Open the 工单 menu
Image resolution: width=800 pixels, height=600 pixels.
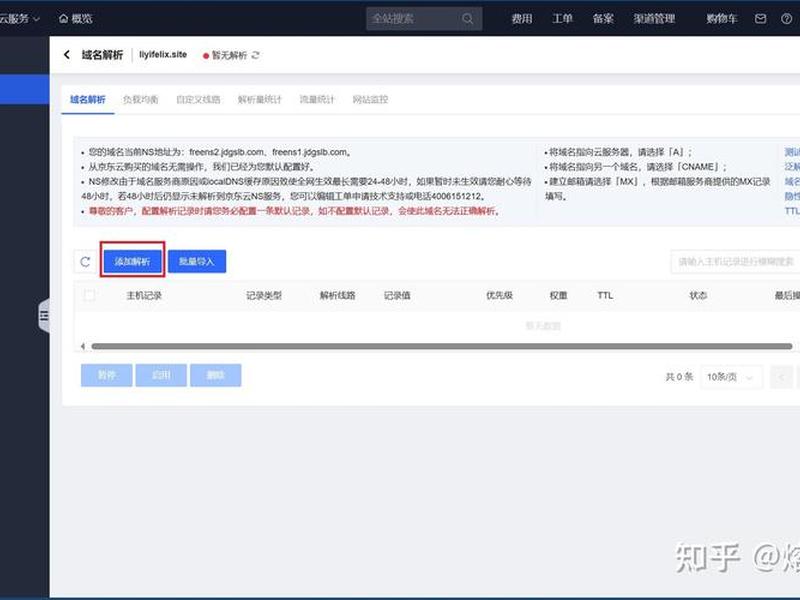click(x=562, y=19)
